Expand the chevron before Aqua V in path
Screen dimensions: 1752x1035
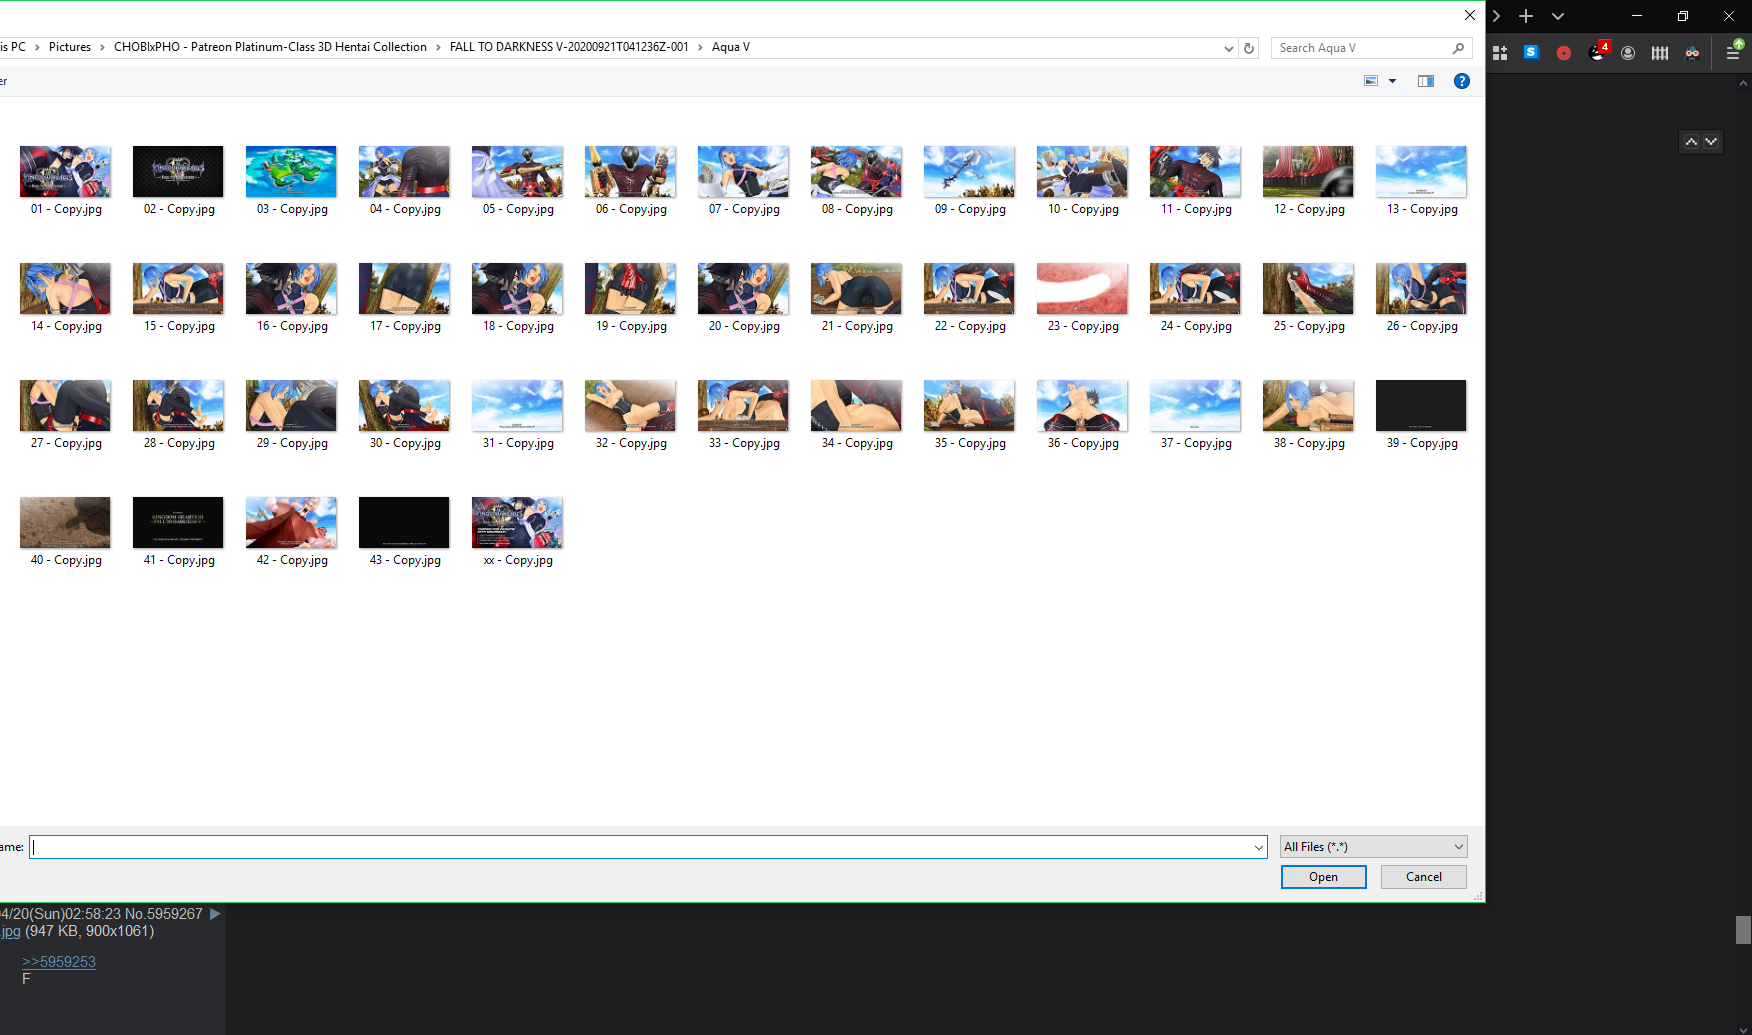click(x=700, y=47)
